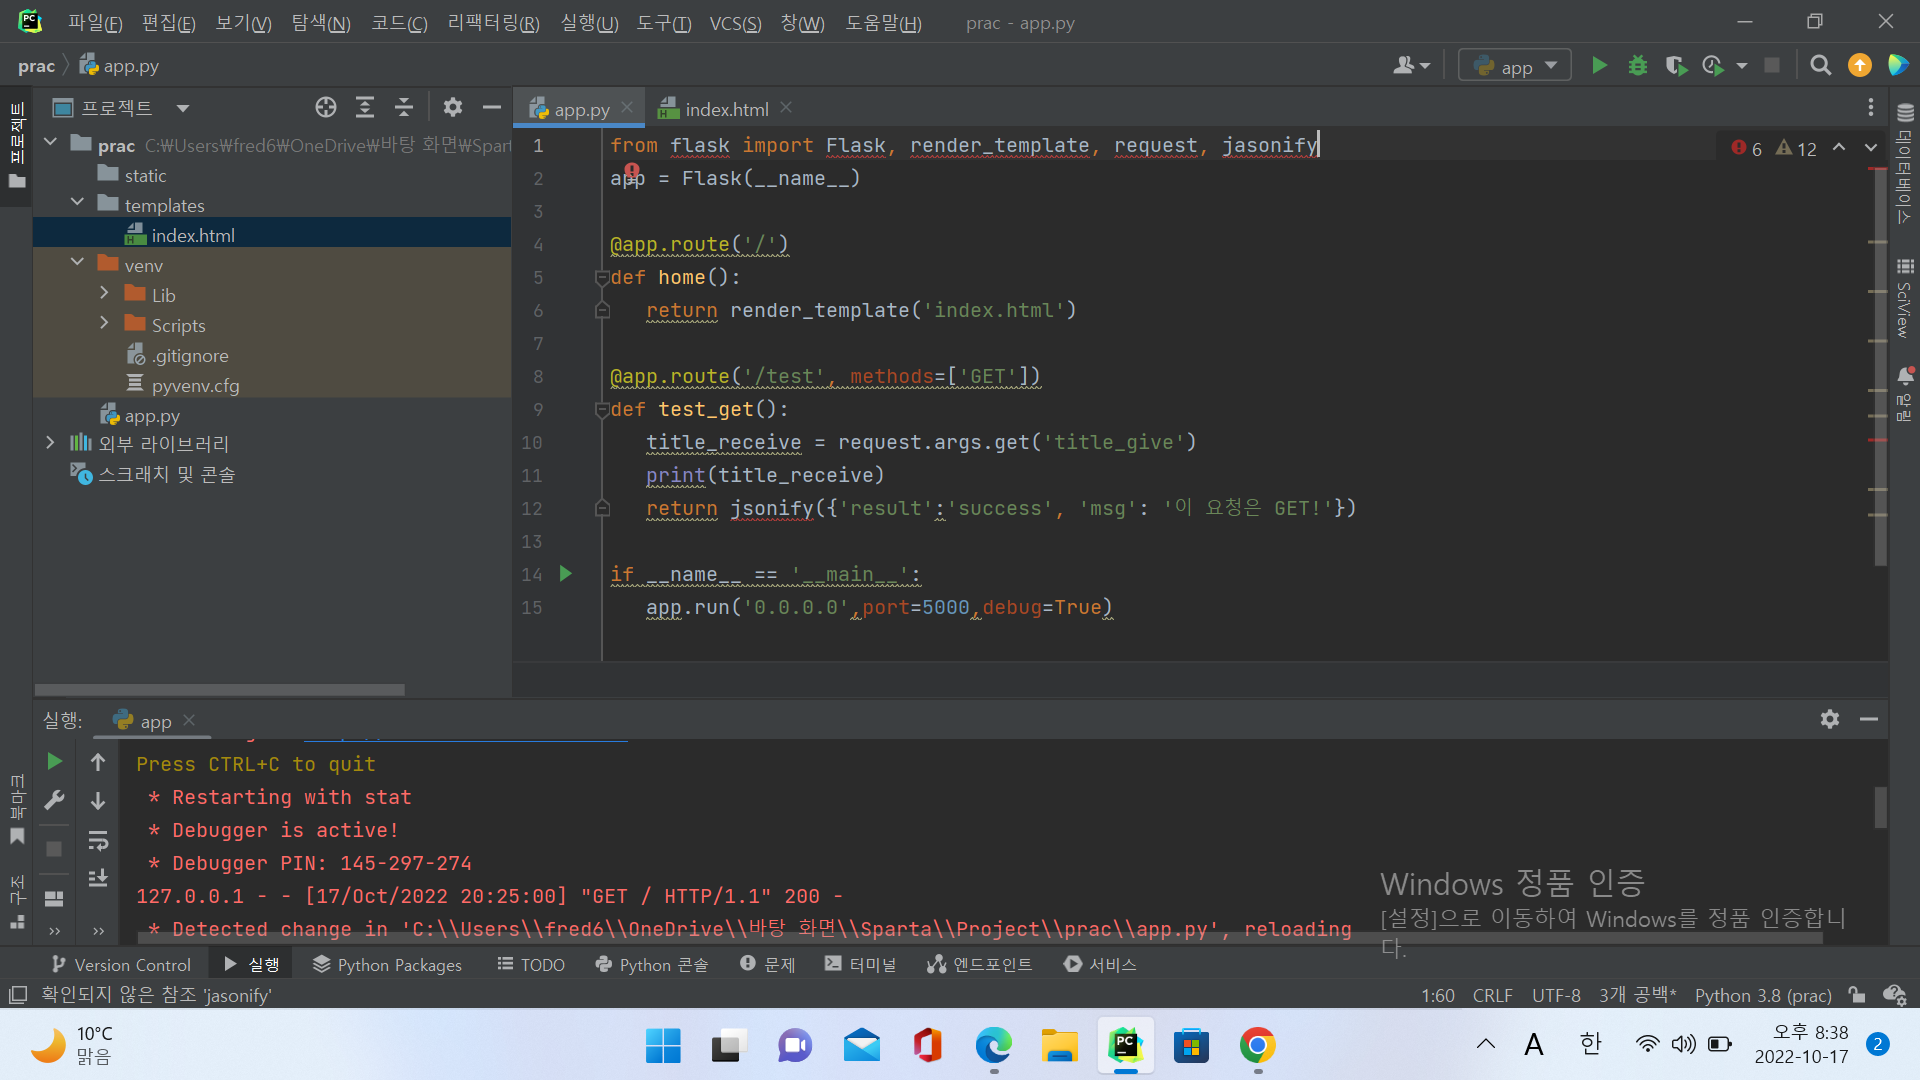Open the app run configuration dropdown
This screenshot has width=1920, height=1080.
tap(1515, 66)
